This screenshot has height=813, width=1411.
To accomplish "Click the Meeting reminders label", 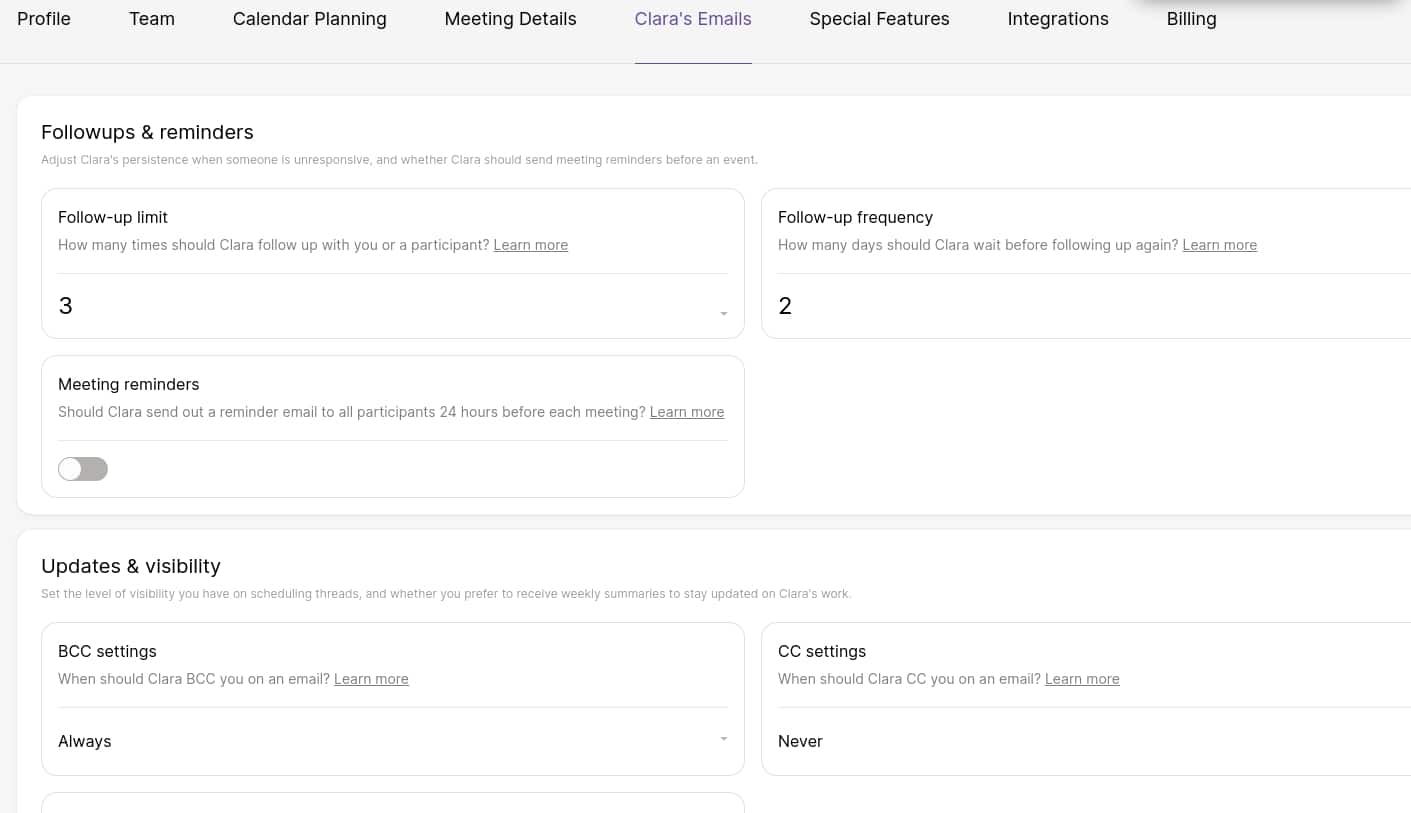I will 129,384.
